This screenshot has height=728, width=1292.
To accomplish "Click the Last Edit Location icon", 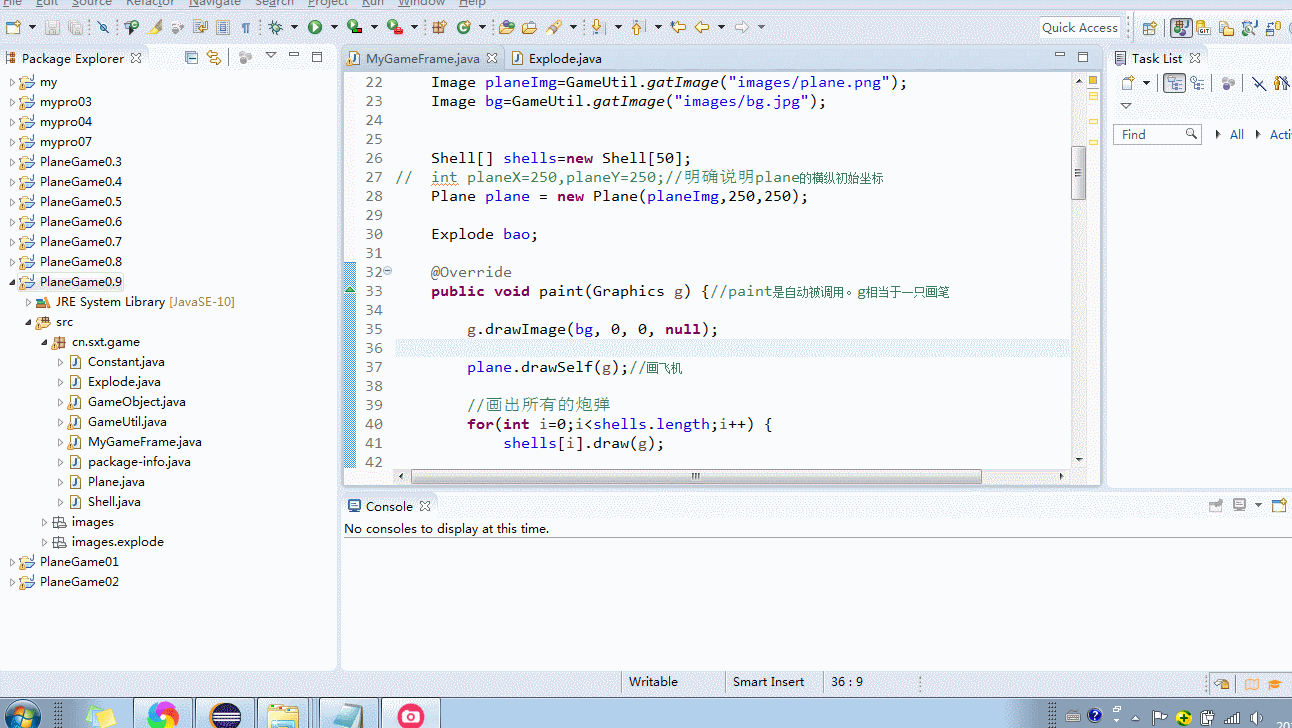I will (x=678, y=28).
